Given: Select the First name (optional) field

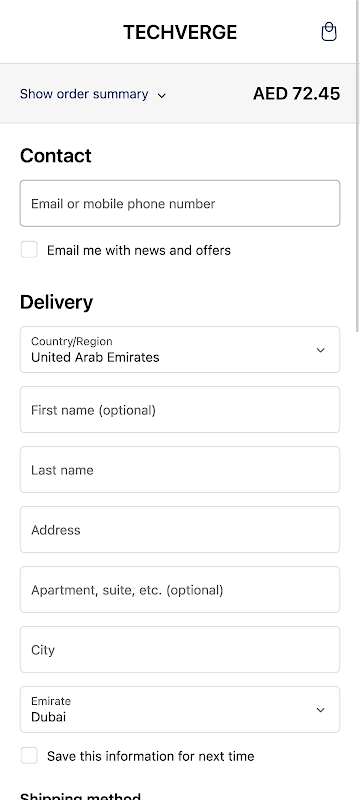Looking at the screenshot, I should click(180, 410).
